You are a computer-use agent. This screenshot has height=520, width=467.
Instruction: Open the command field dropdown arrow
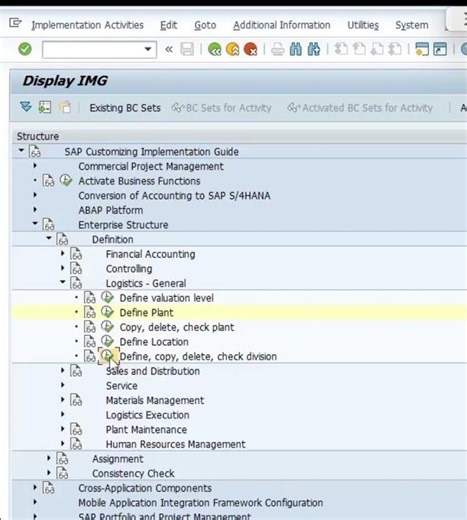point(148,49)
